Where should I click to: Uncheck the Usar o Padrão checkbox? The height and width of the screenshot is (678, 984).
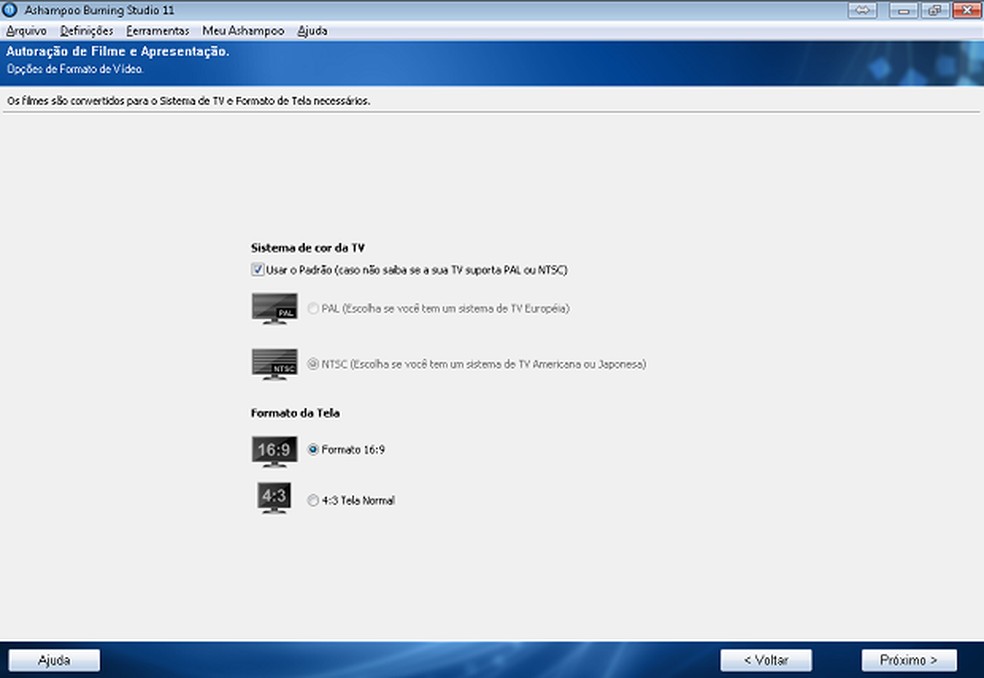coord(257,270)
